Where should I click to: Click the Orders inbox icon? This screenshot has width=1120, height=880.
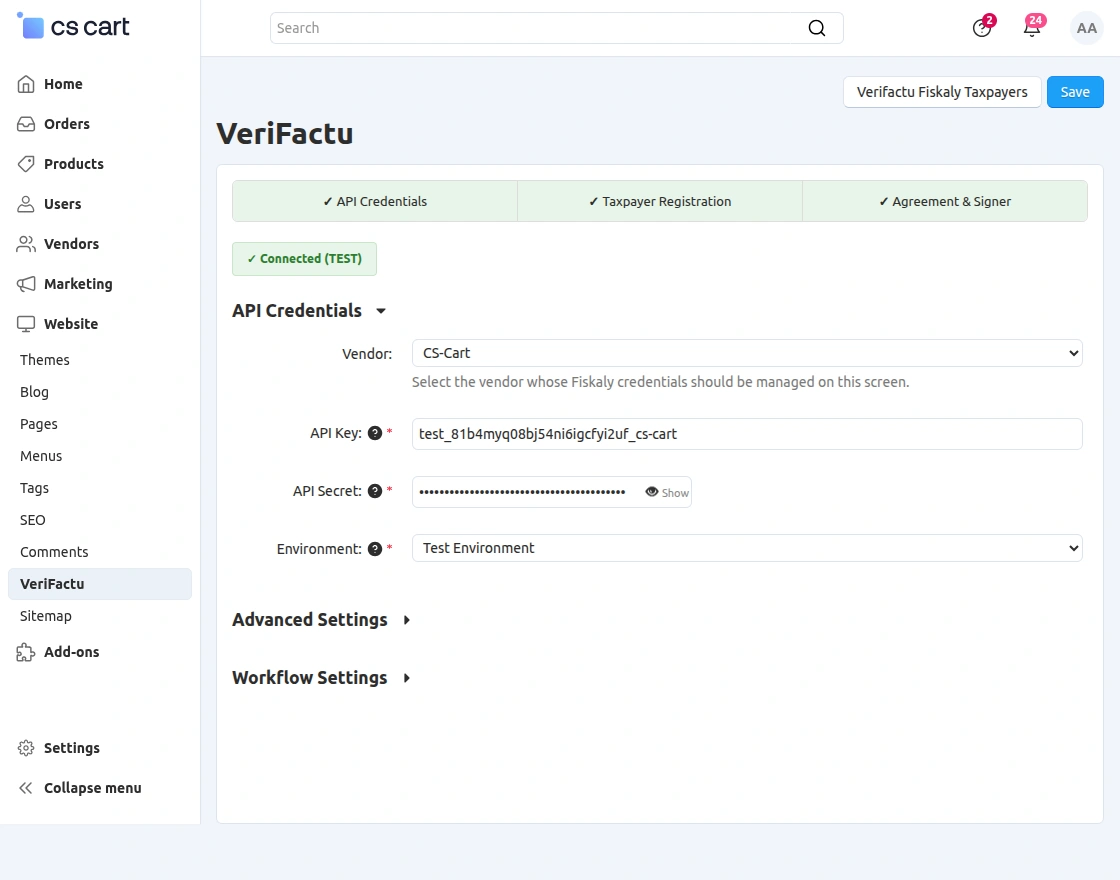(x=26, y=124)
